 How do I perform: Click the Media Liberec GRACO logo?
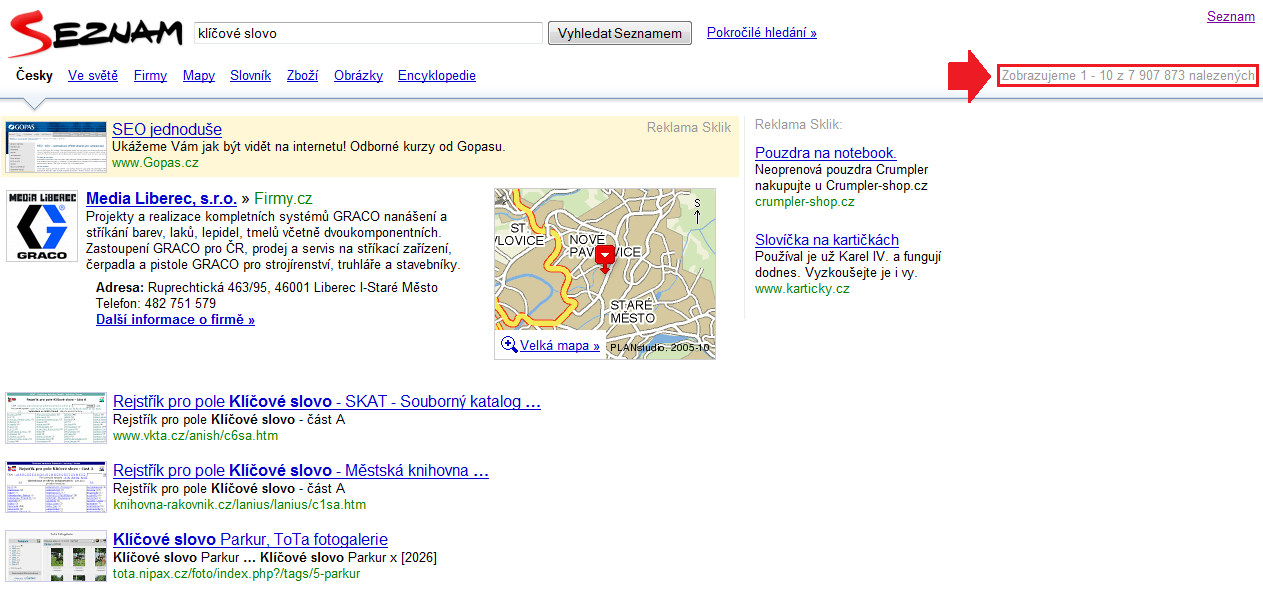(x=42, y=226)
